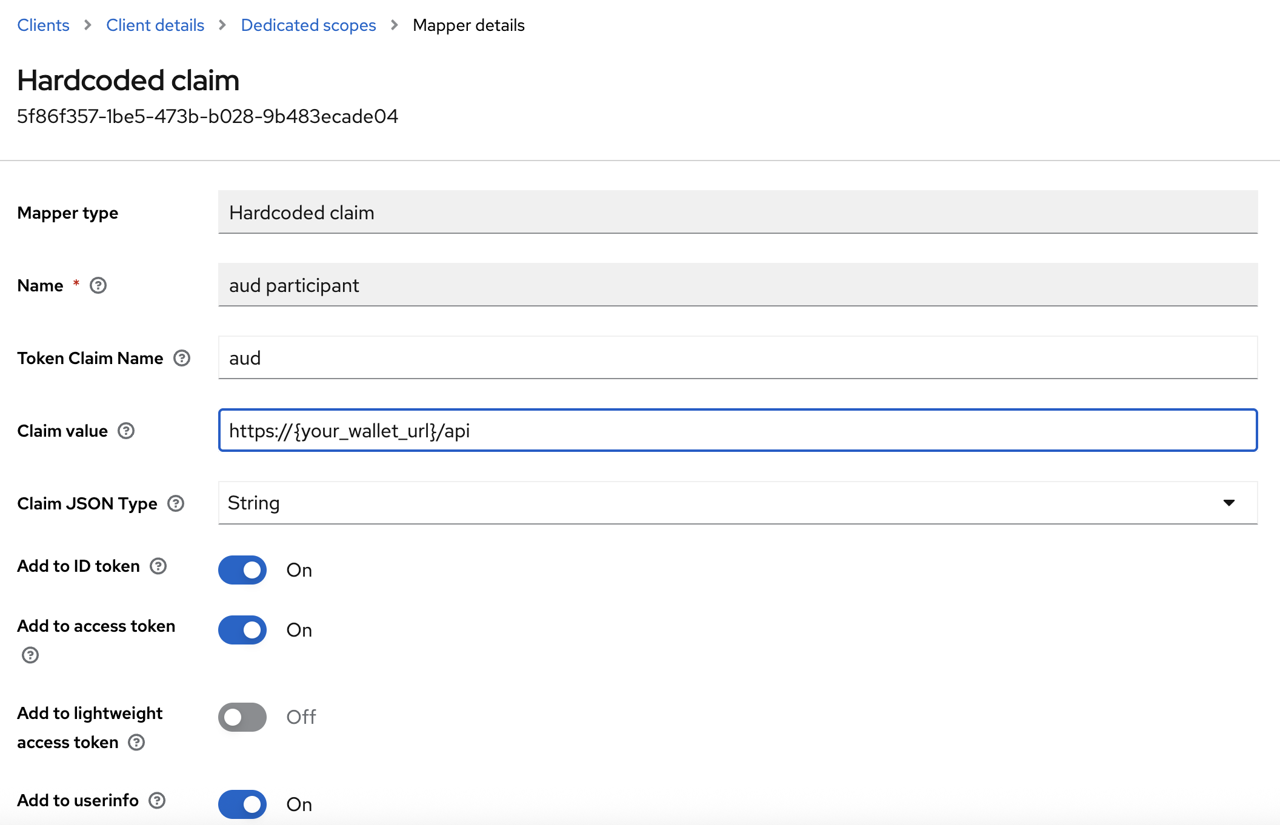Open Dedicated scopes breadcrumb link

pos(308,25)
